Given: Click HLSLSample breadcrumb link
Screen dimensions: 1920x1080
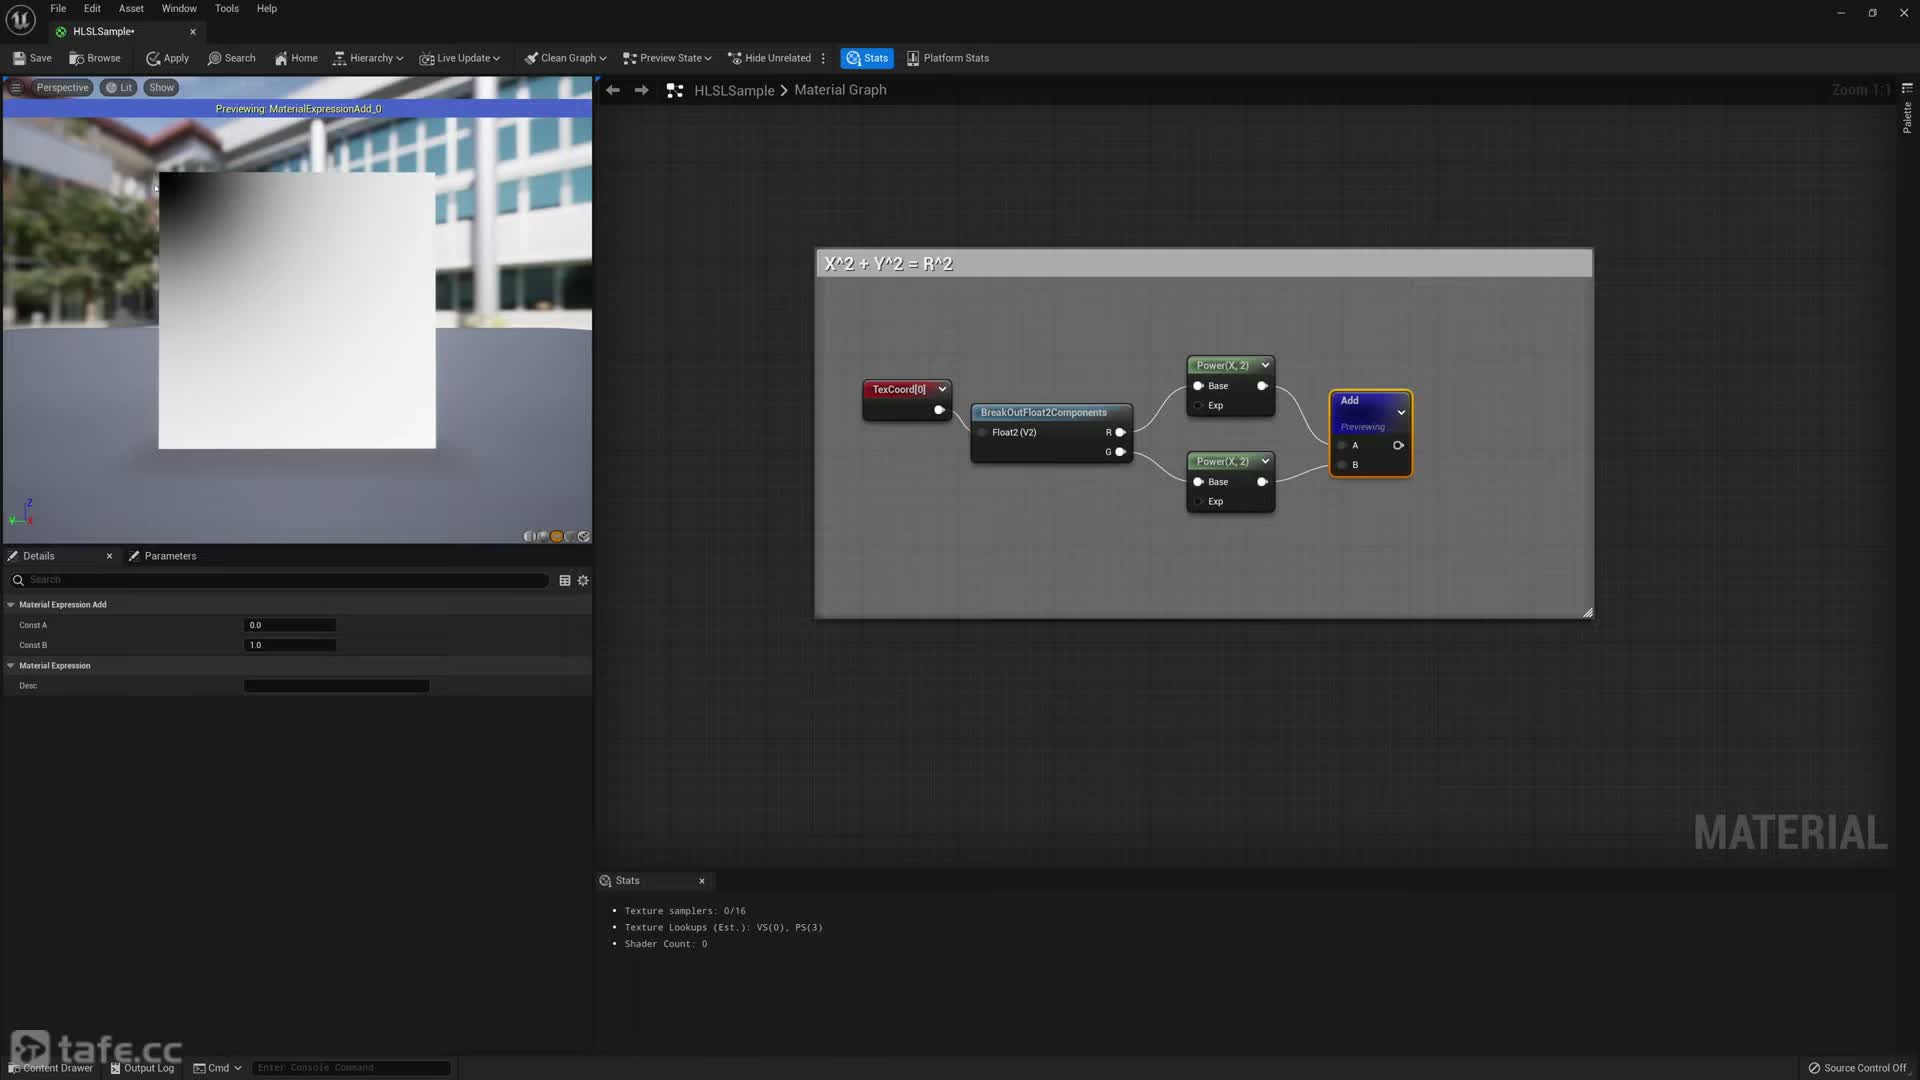Looking at the screenshot, I should [734, 90].
